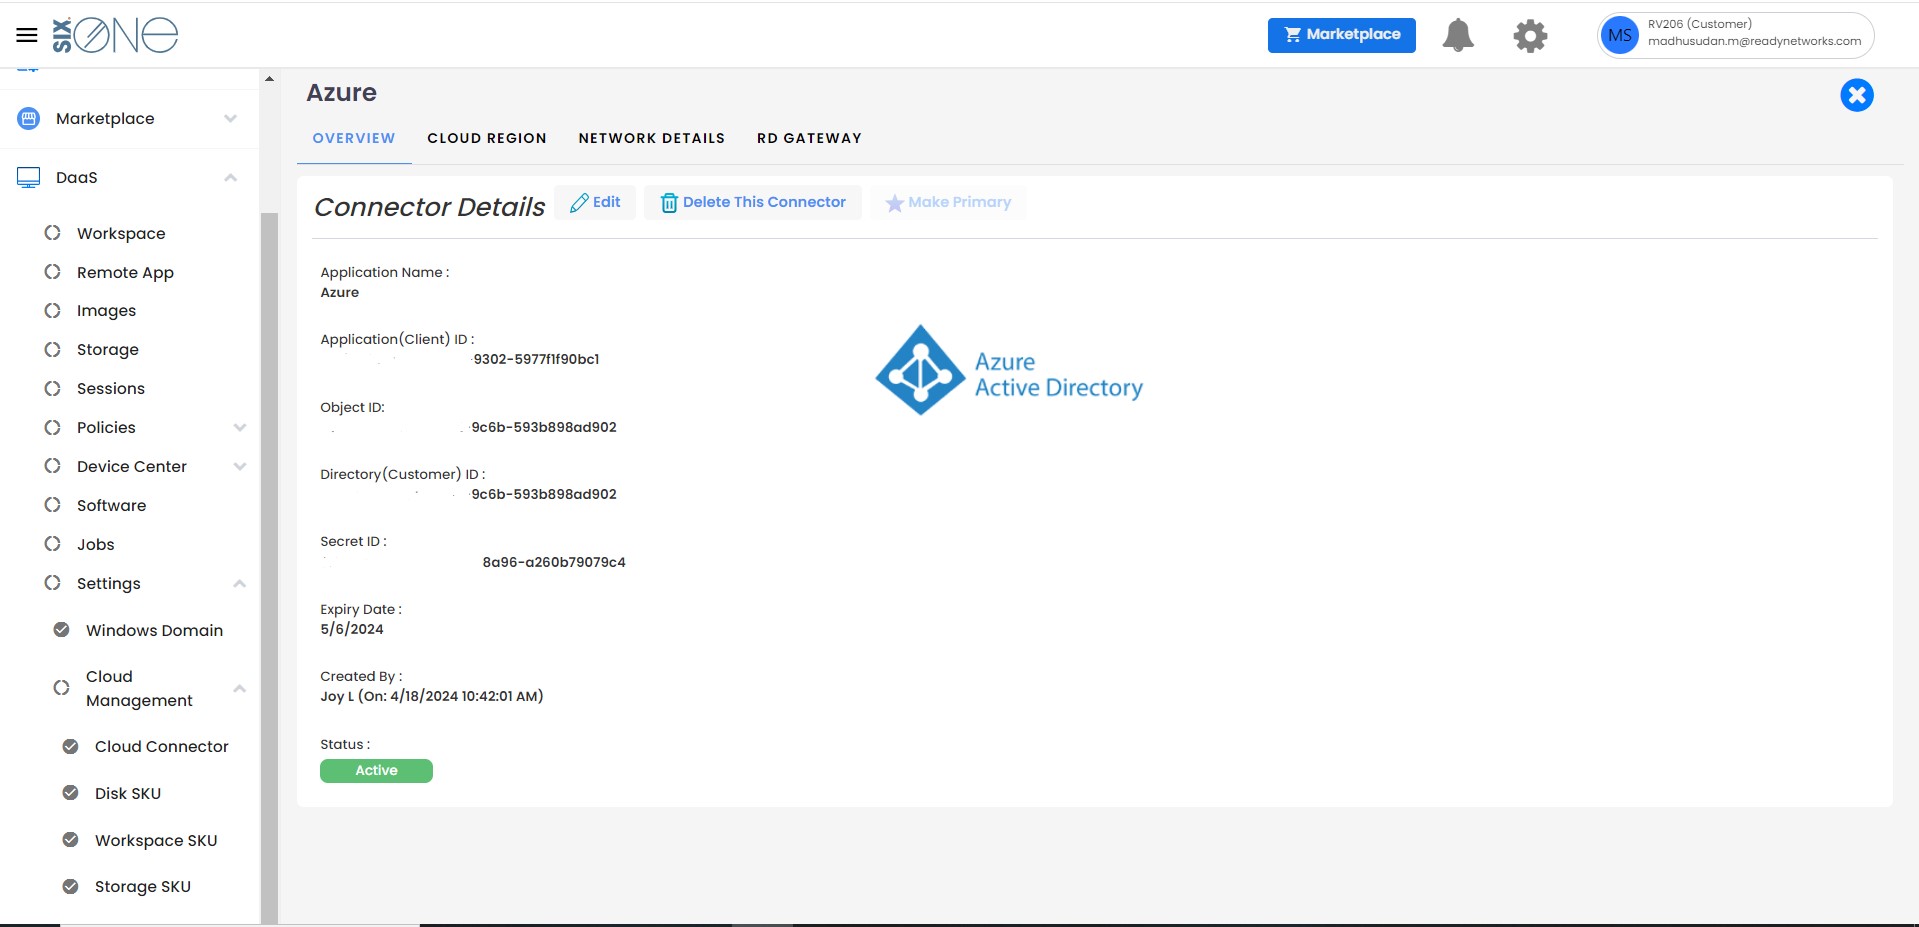1919x927 pixels.
Task: Click the circle icon beside Sessions
Action: click(x=53, y=388)
